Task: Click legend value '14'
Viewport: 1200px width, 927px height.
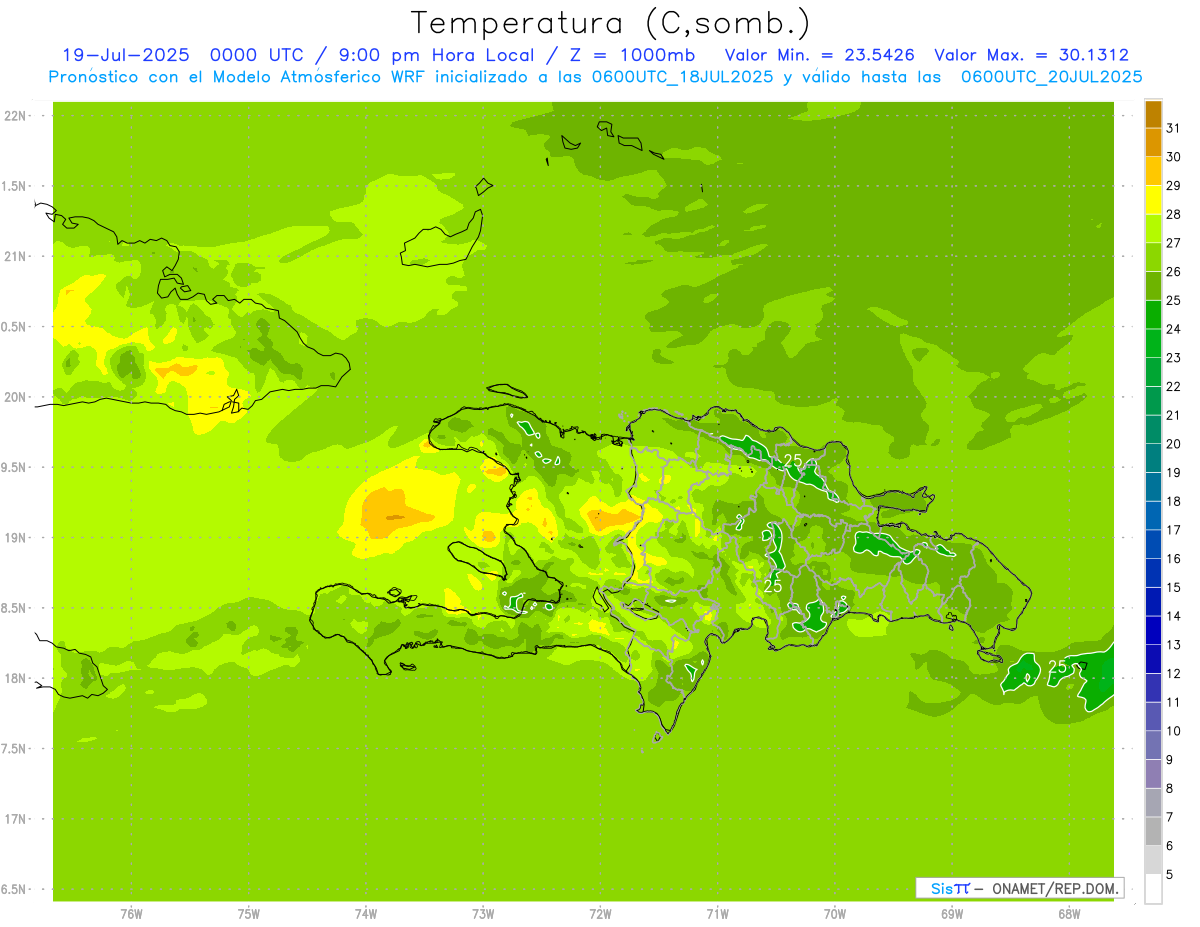Action: 1173,616
